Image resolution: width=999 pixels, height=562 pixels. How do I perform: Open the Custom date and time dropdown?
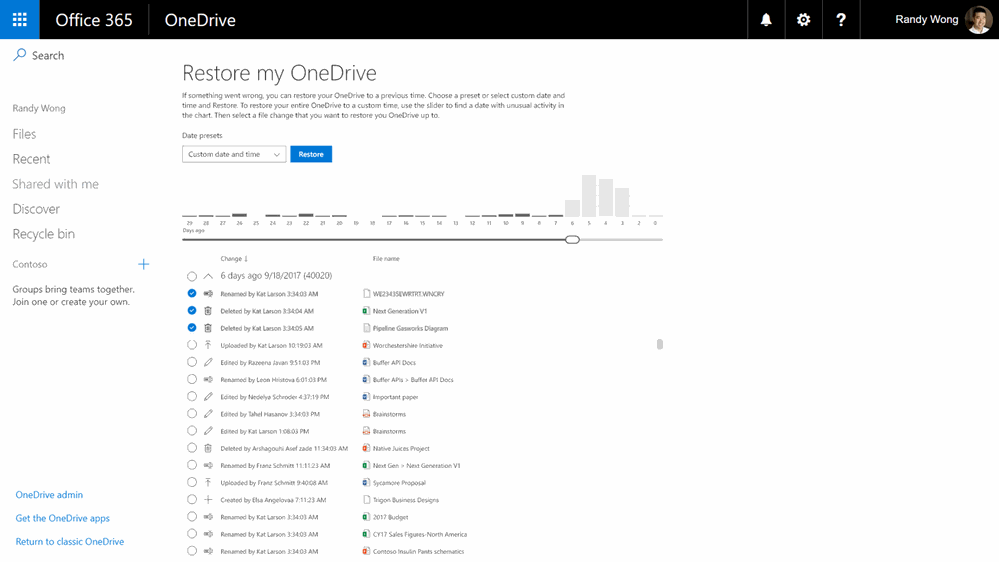click(234, 154)
